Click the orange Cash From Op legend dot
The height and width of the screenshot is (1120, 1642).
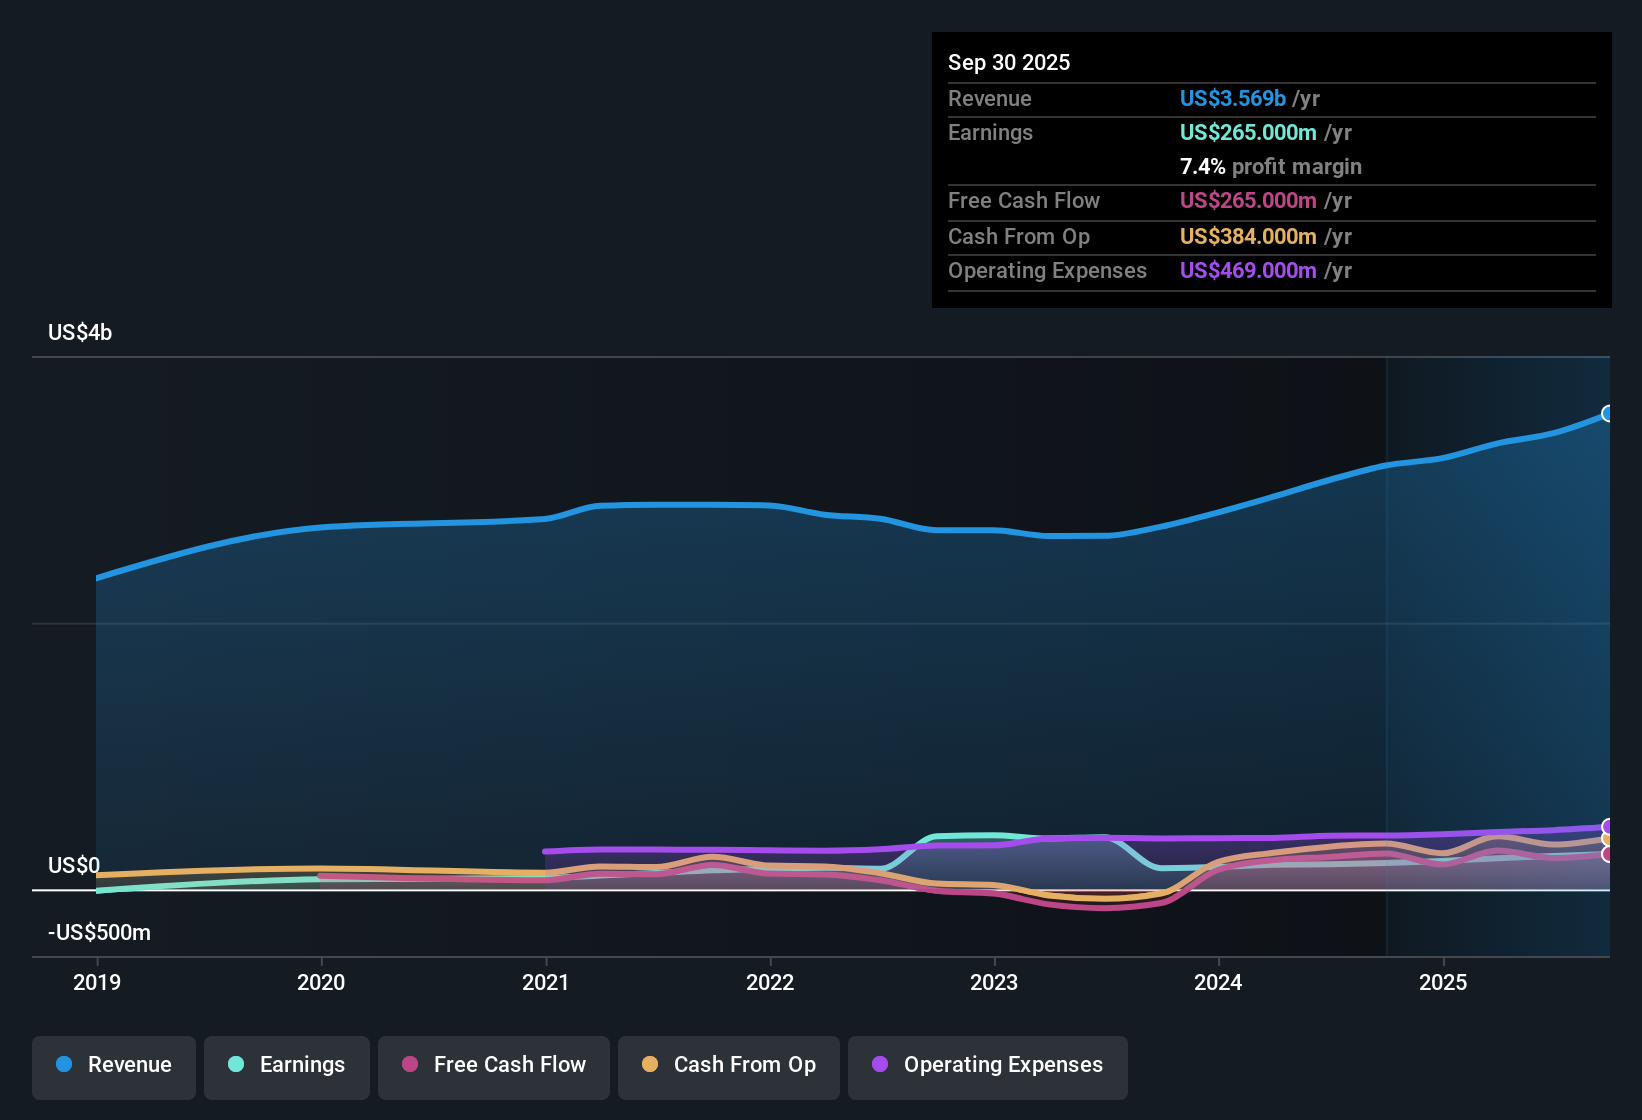coord(649,1065)
